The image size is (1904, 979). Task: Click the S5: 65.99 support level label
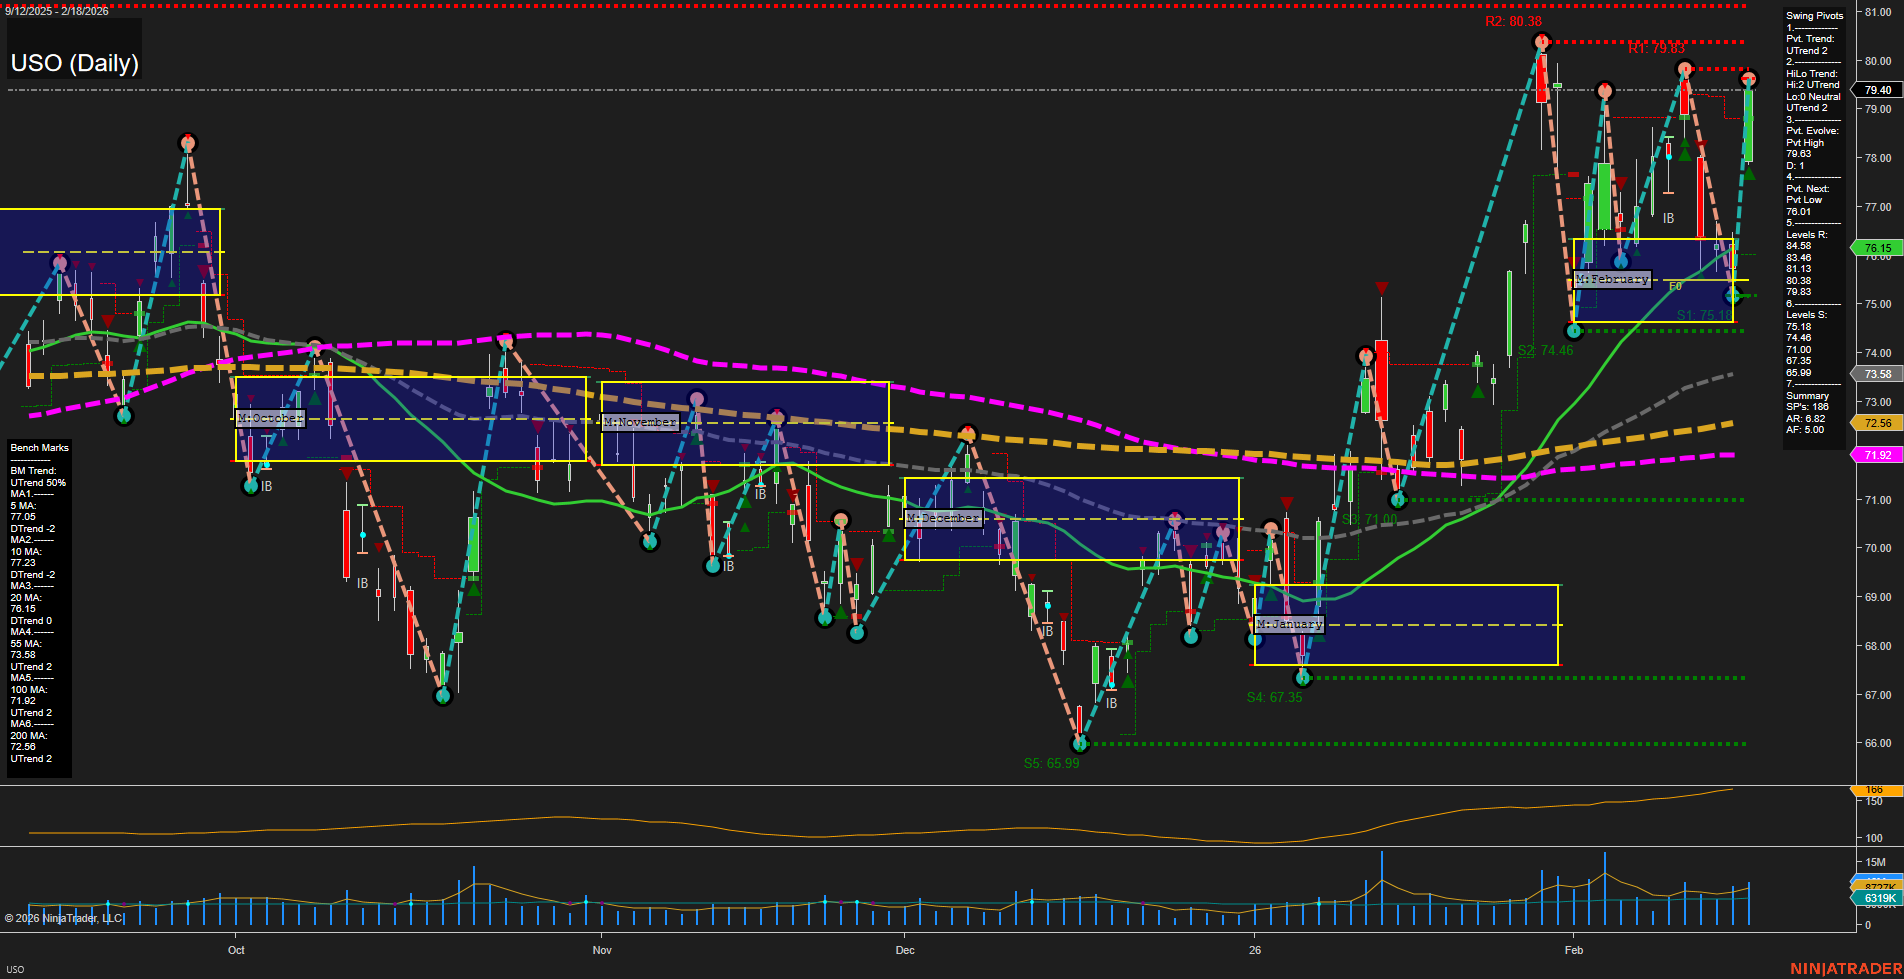[x=1052, y=763]
